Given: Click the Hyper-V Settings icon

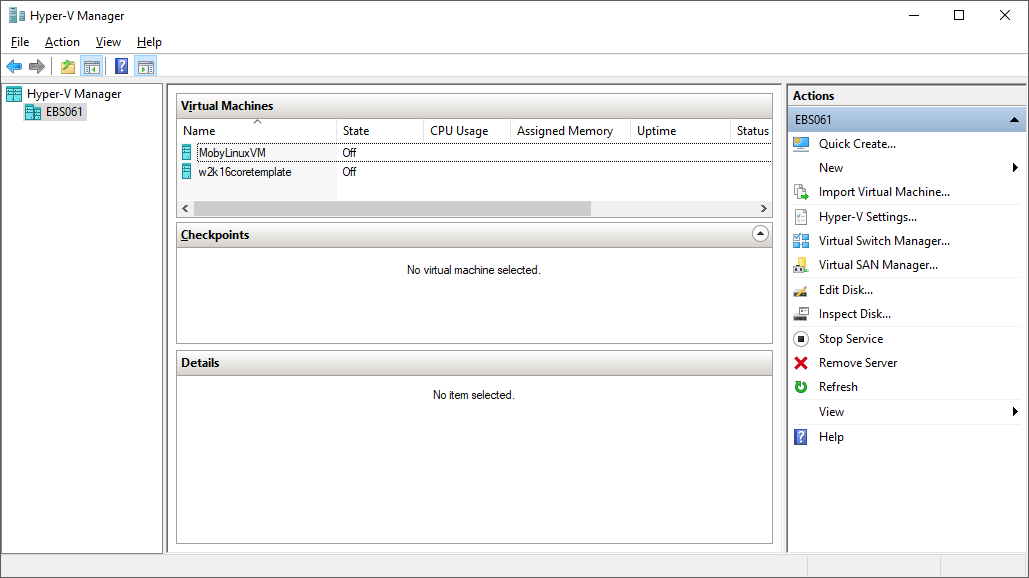Looking at the screenshot, I should tap(801, 217).
